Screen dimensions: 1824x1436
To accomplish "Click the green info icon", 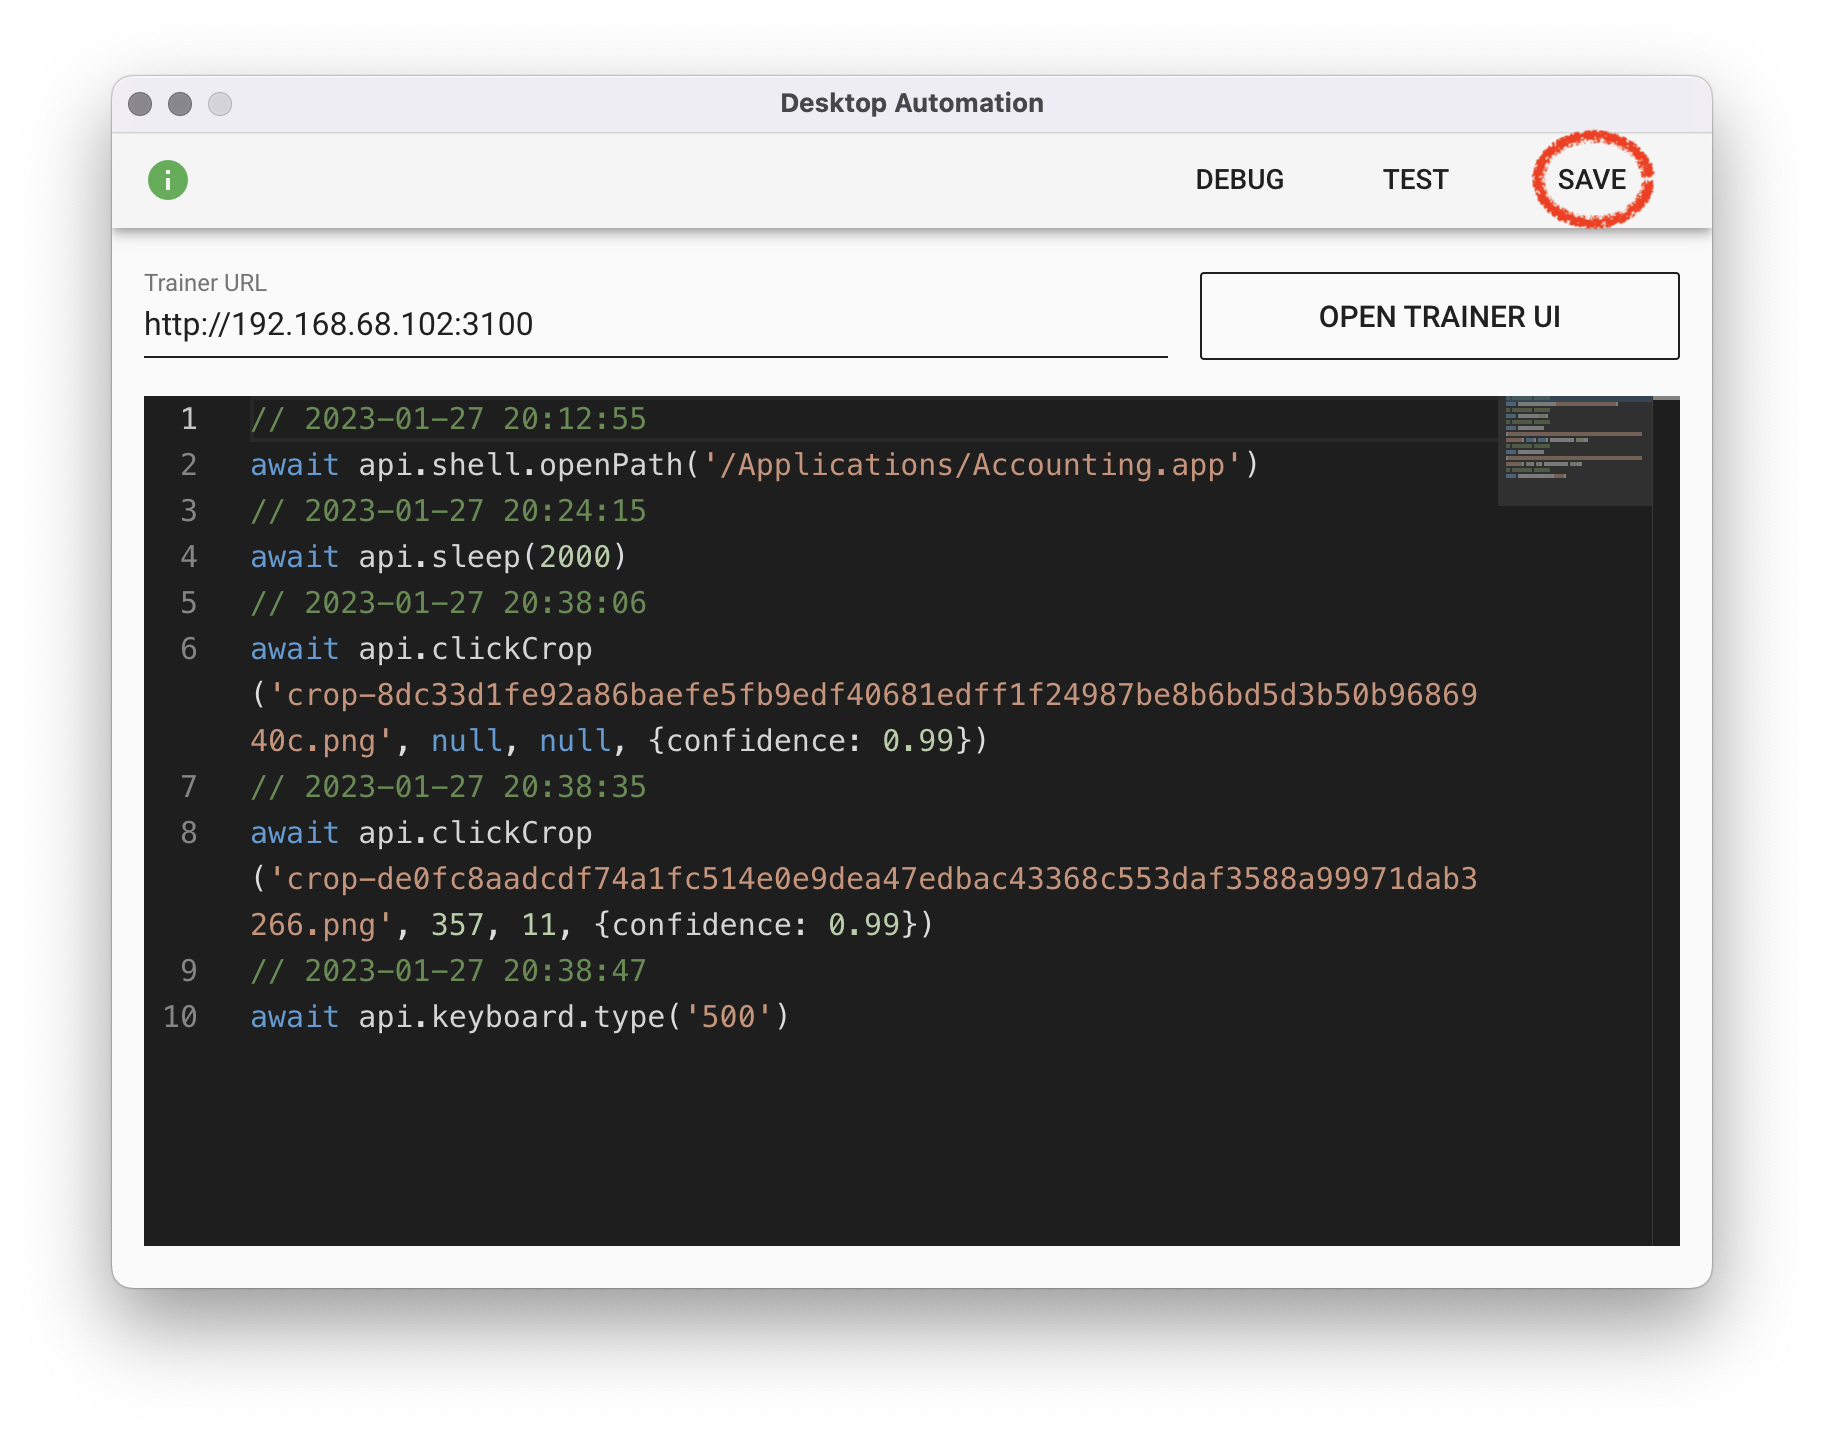I will (x=168, y=180).
